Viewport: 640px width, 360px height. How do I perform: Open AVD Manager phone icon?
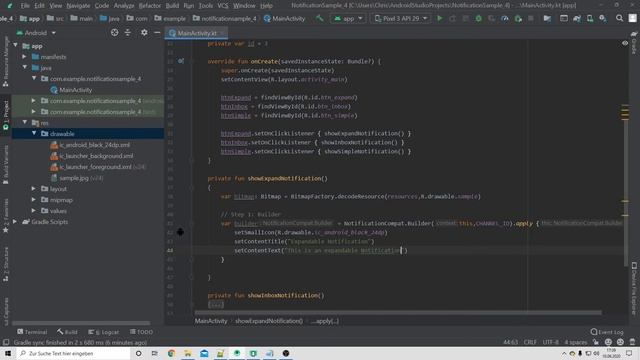point(590,18)
